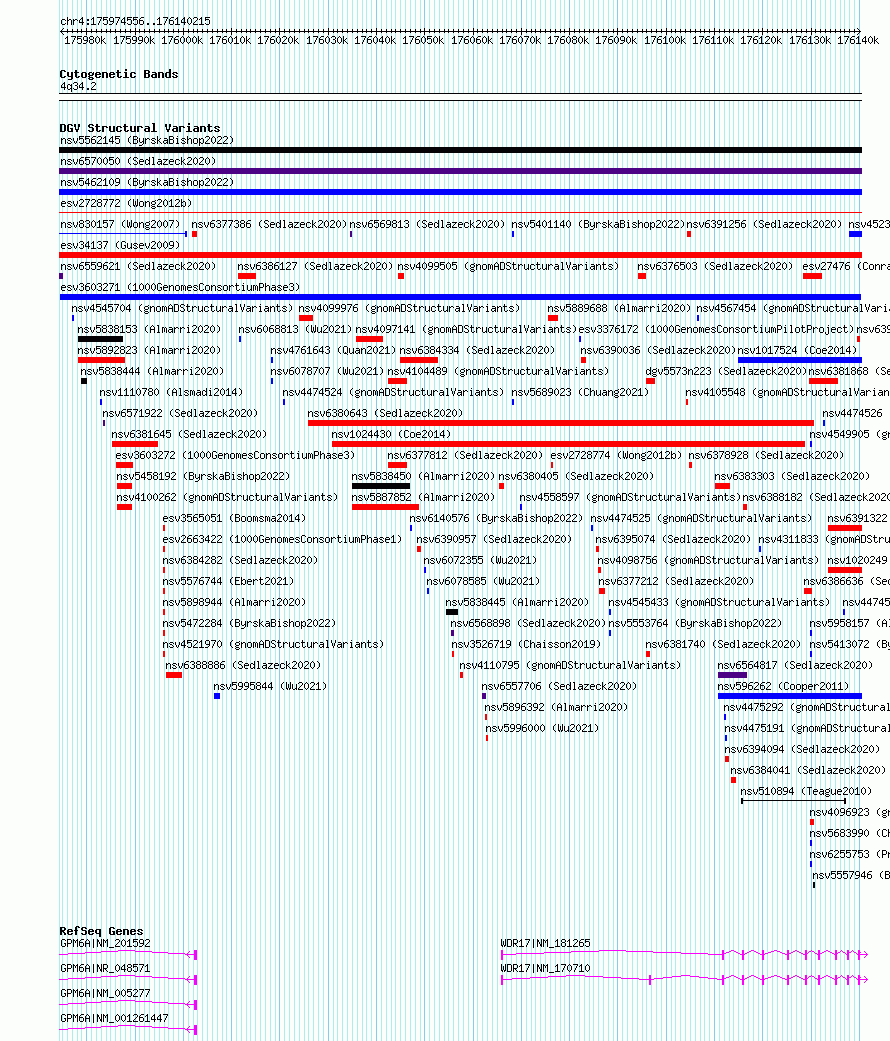Select the black nsv5562145 variant bar
The image size is (890, 1041).
coord(460,150)
